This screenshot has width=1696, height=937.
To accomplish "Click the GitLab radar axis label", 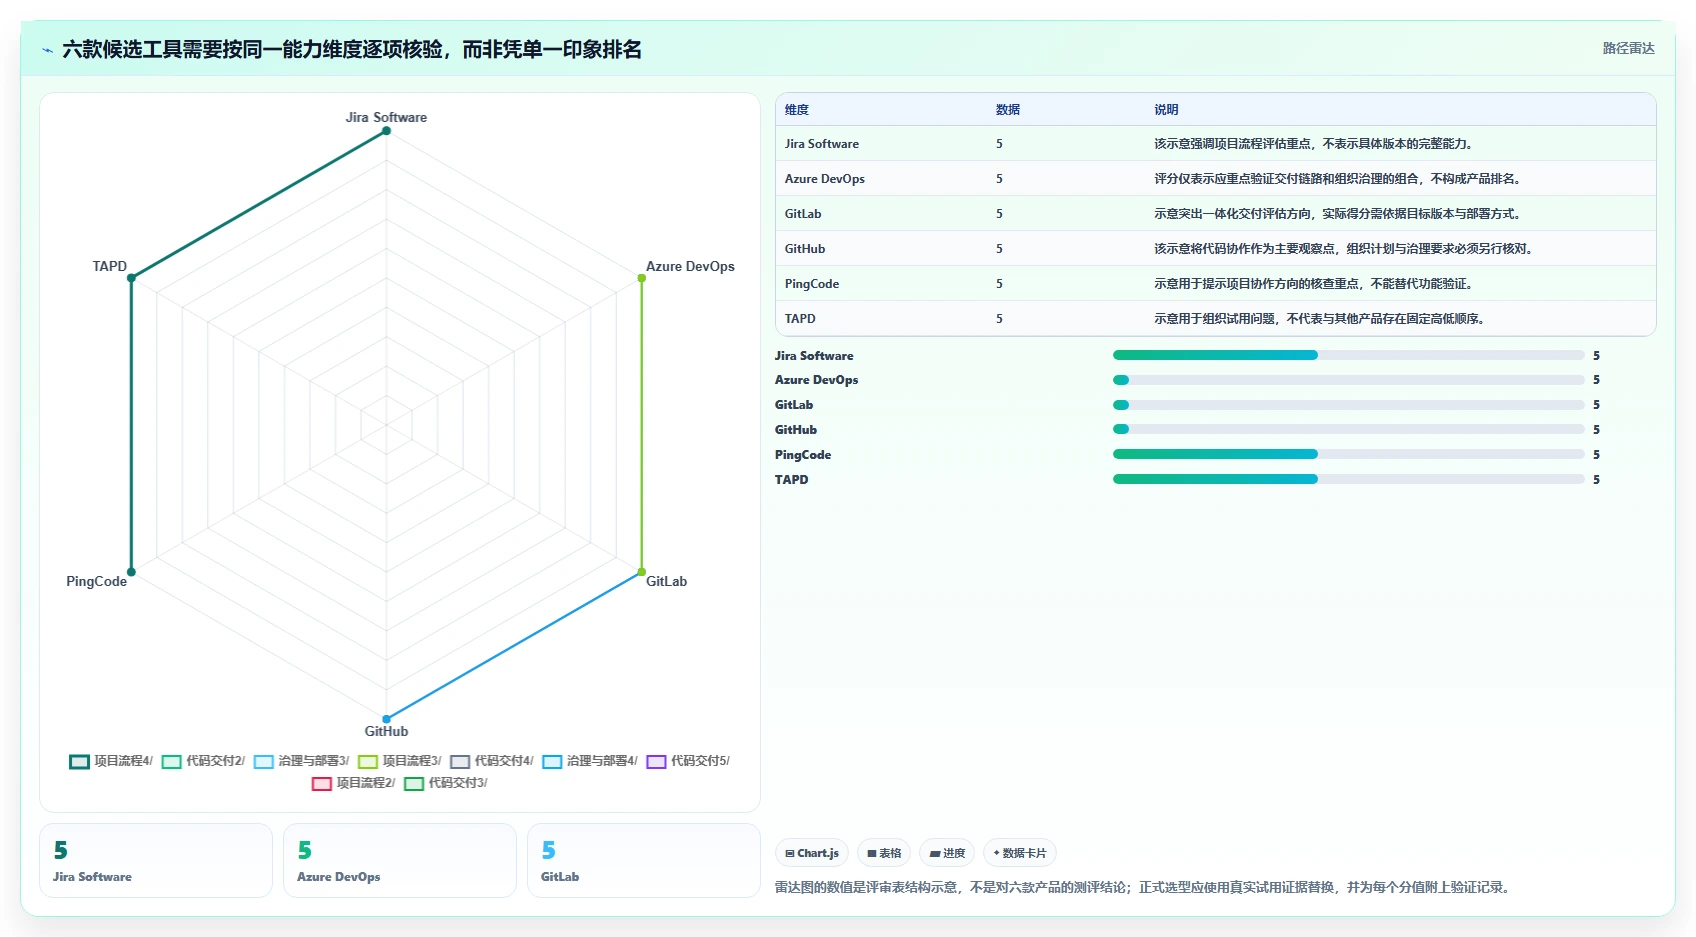I will [666, 581].
